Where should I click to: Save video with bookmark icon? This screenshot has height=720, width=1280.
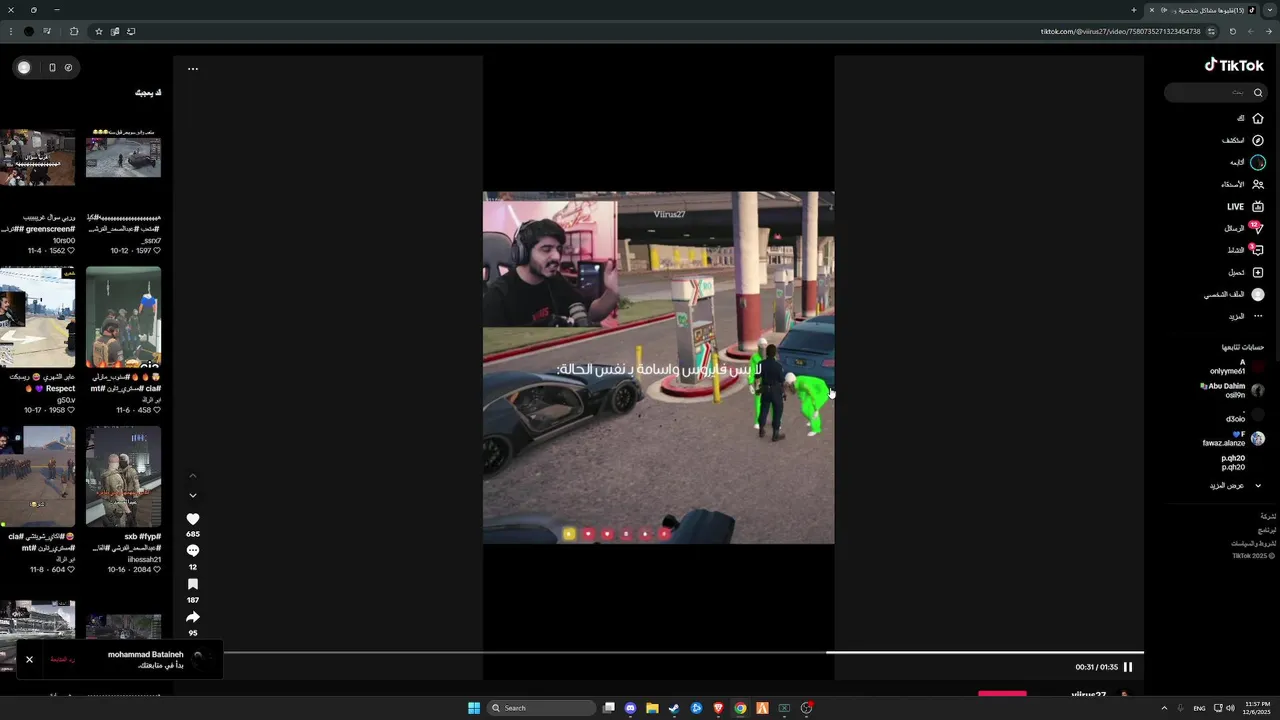point(193,584)
